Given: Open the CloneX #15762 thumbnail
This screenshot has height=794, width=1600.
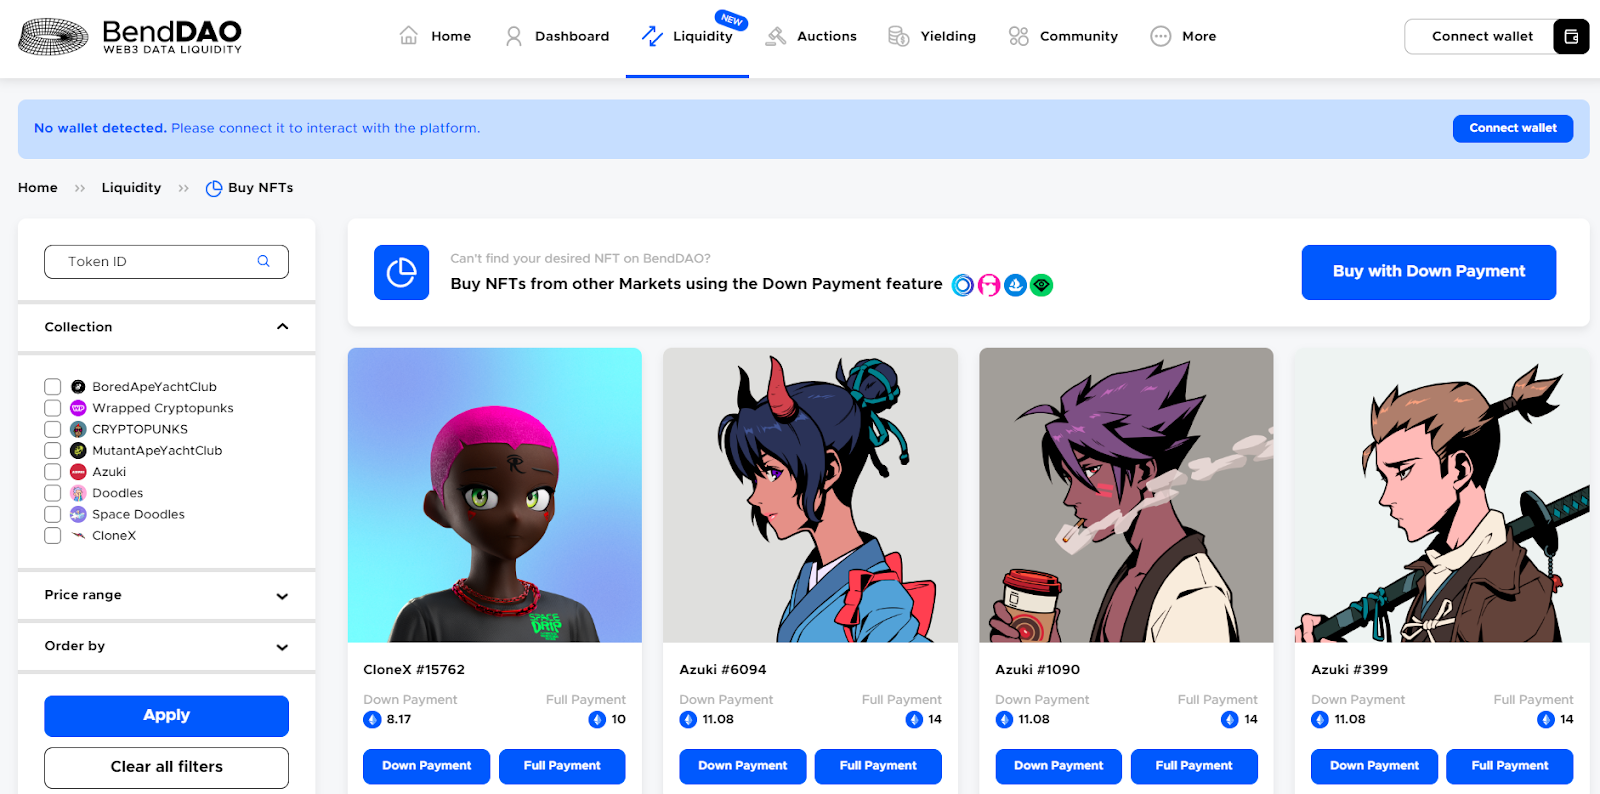Looking at the screenshot, I should [x=495, y=495].
